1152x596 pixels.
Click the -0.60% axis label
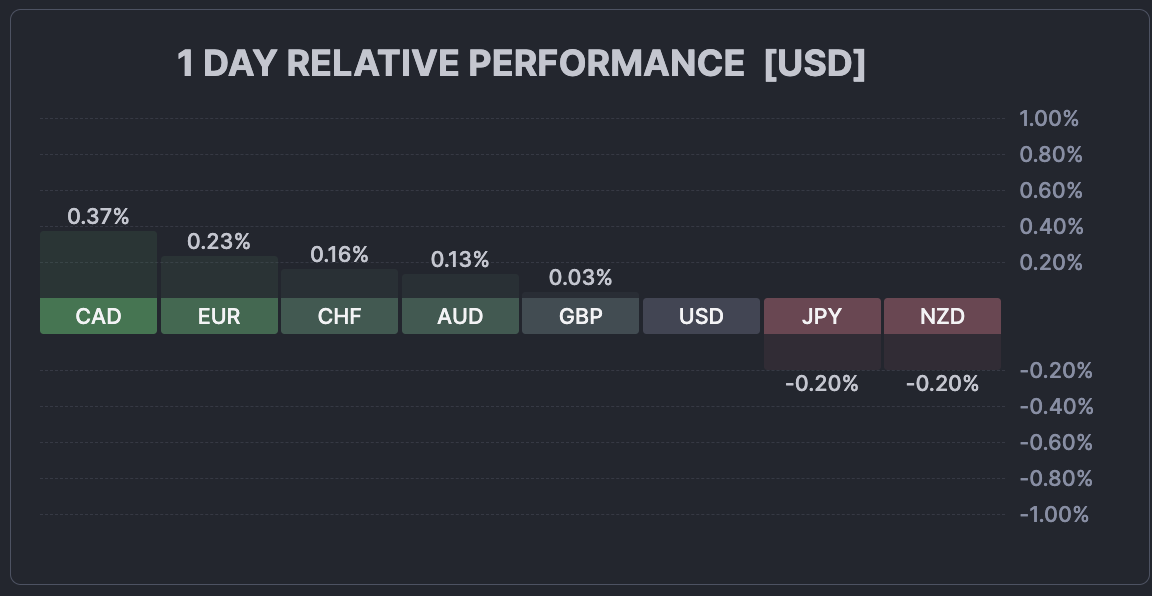pos(1055,443)
